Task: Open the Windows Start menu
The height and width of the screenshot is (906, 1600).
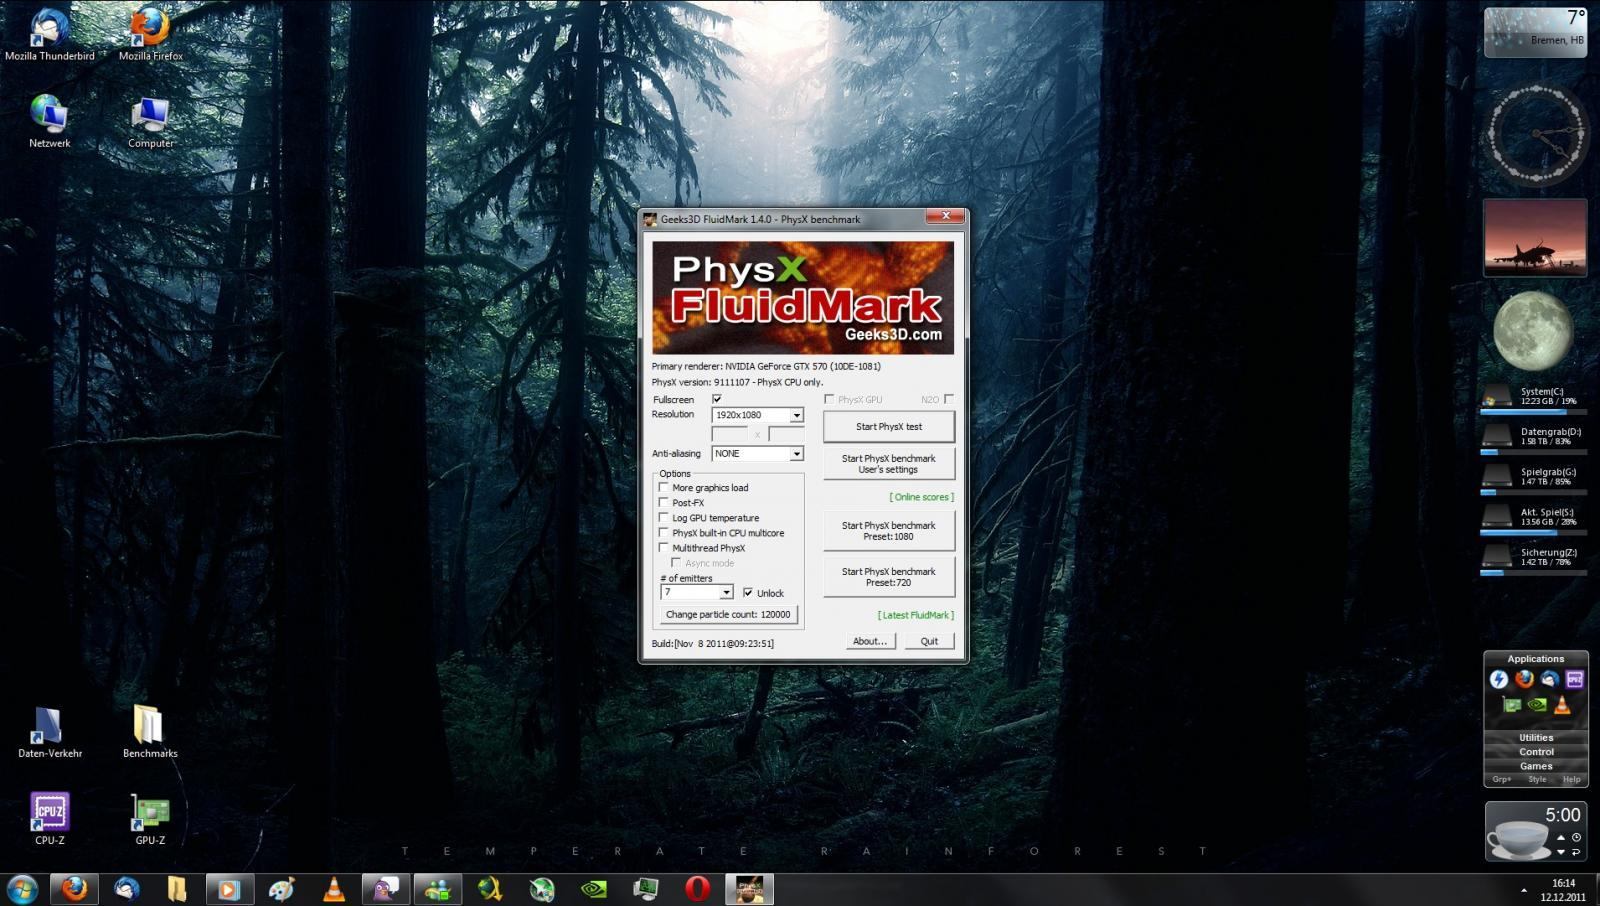Action: coord(22,888)
